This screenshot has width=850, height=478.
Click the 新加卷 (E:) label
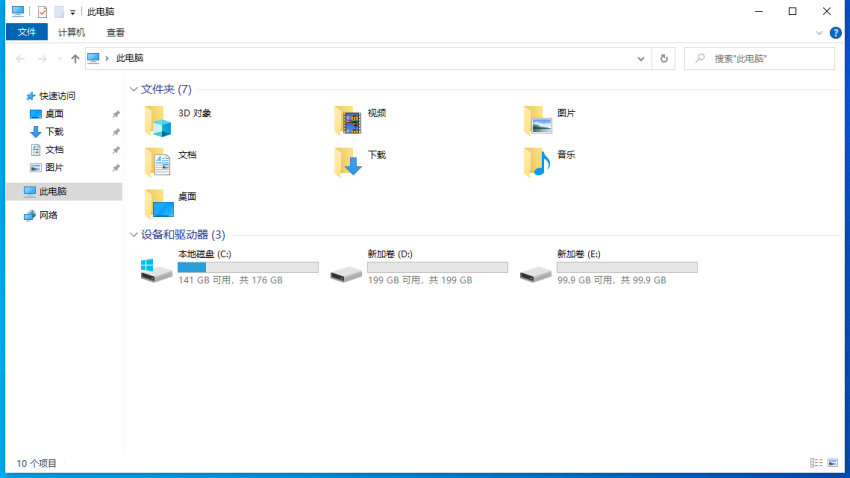(578, 254)
